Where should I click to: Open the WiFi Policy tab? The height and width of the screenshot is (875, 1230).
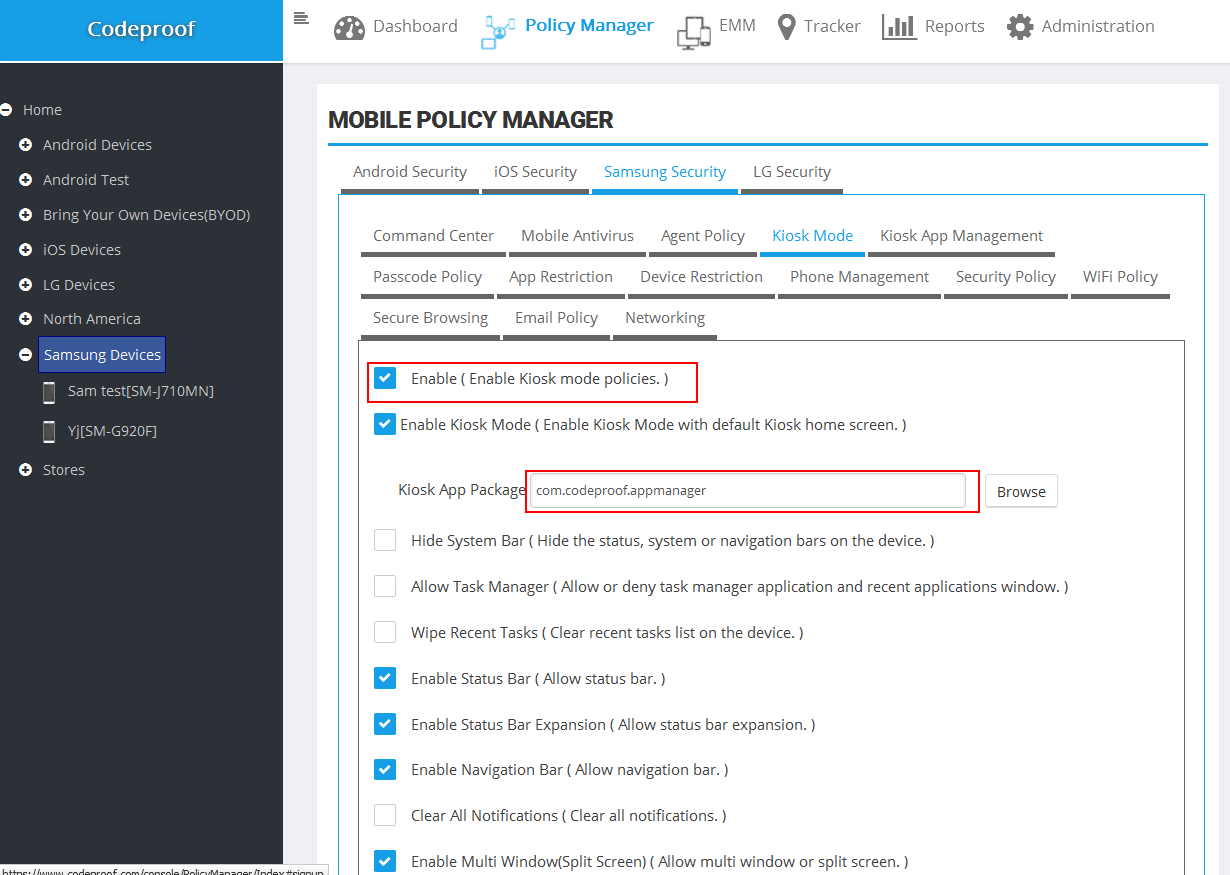1120,277
